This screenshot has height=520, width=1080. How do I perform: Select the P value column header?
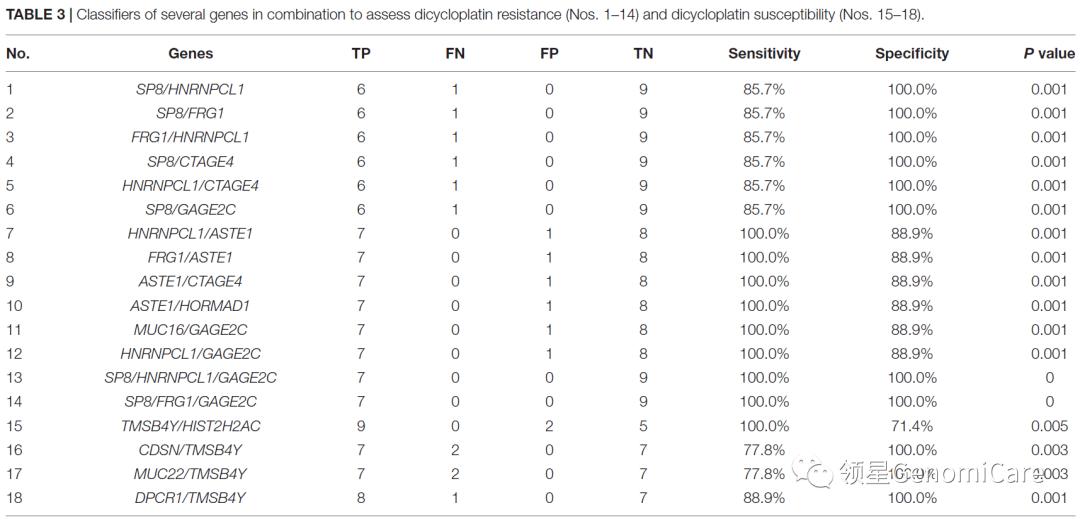1048,53
